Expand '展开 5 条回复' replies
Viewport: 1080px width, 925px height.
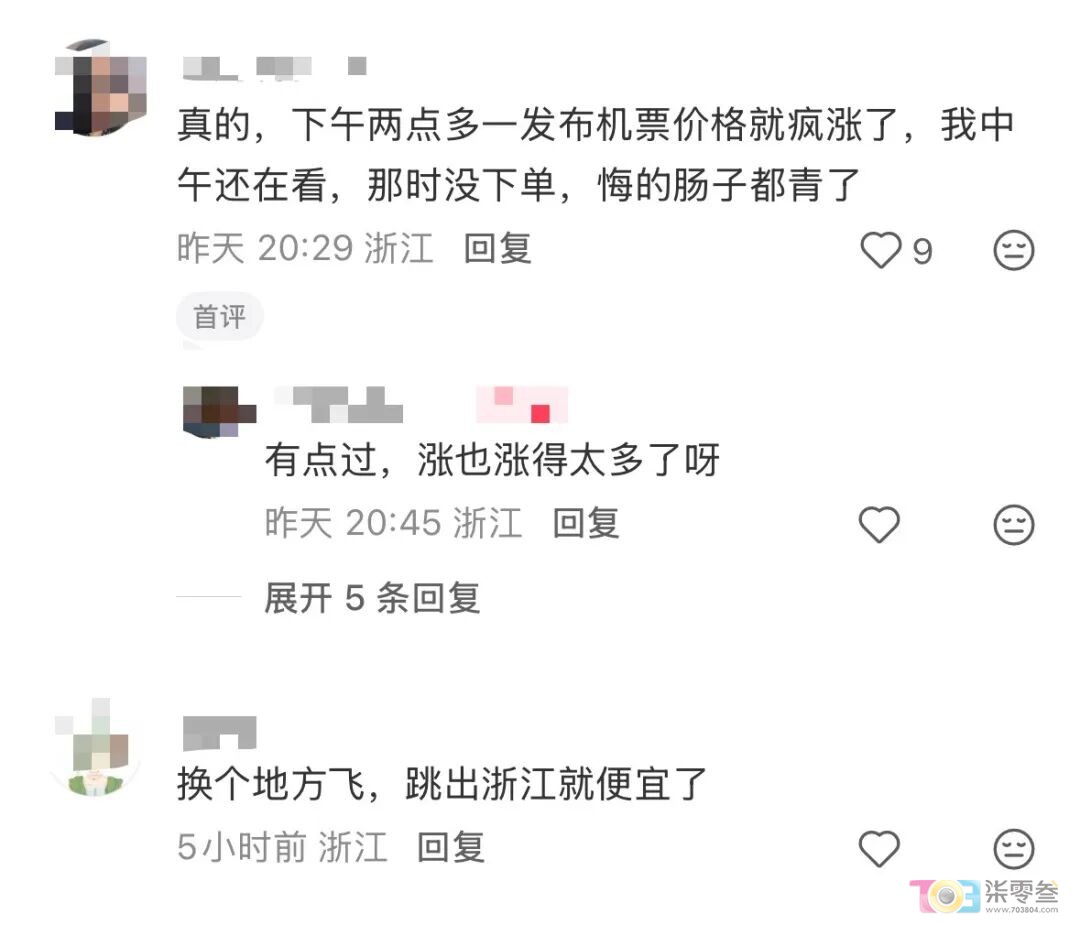(372, 597)
